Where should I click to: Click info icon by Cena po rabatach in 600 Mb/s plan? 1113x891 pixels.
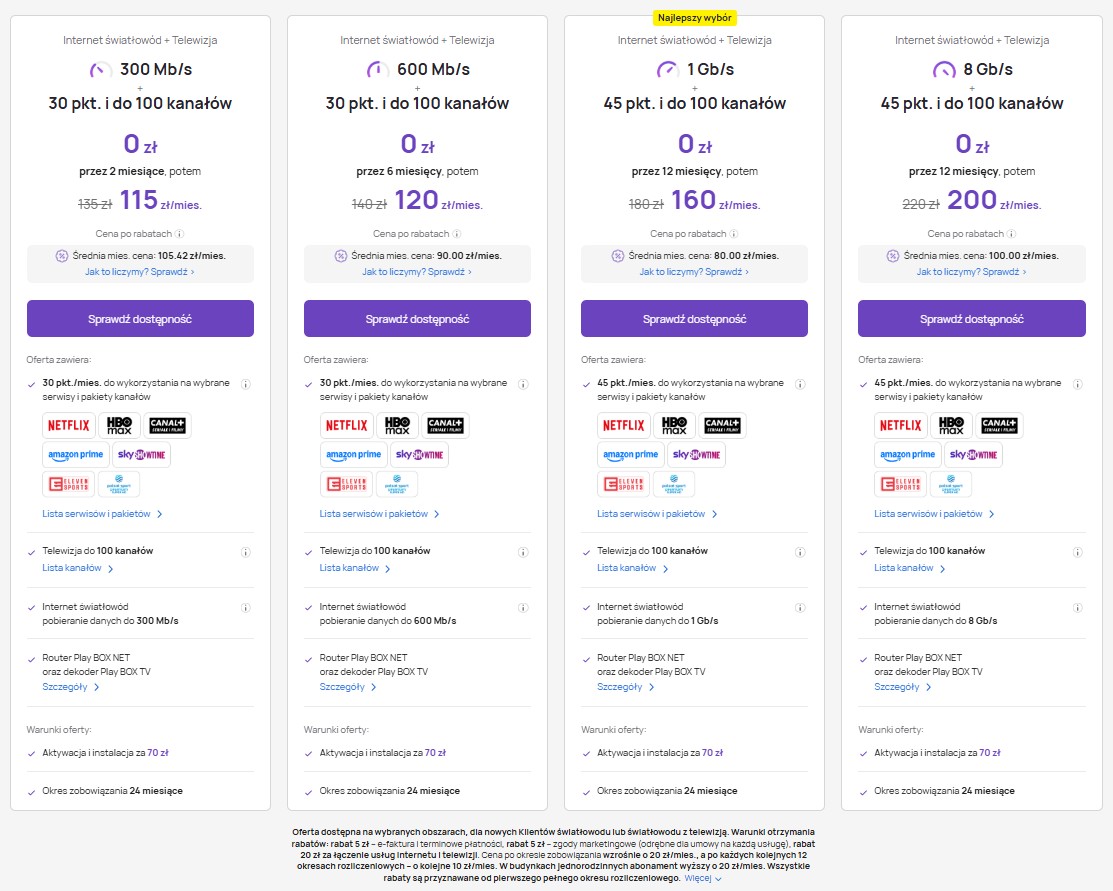point(458,233)
